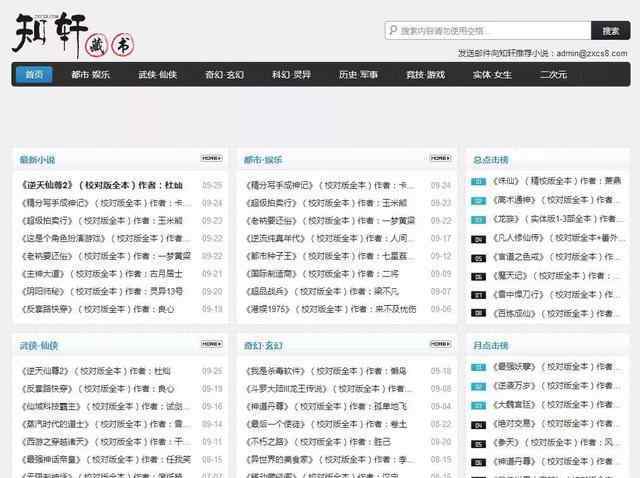Image resolution: width=640 pixels, height=478 pixels.
Task: Open 《反套路快穿》 in 最新小说 list
Action: point(98,309)
